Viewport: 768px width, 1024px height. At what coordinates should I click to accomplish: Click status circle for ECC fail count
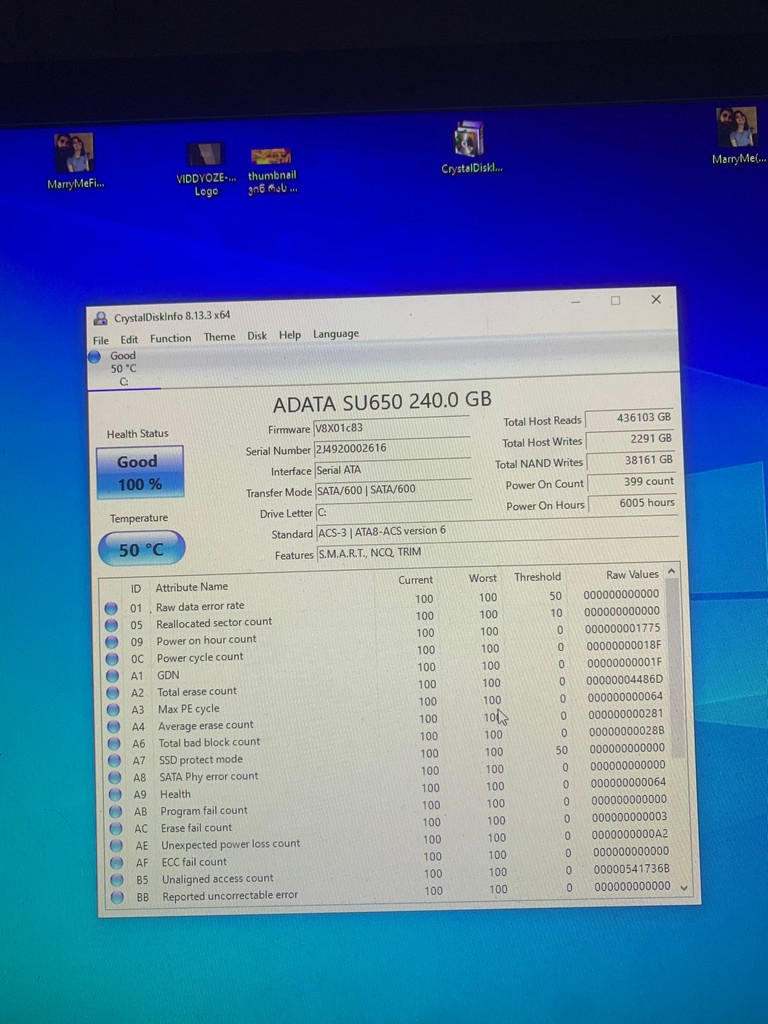[x=116, y=863]
